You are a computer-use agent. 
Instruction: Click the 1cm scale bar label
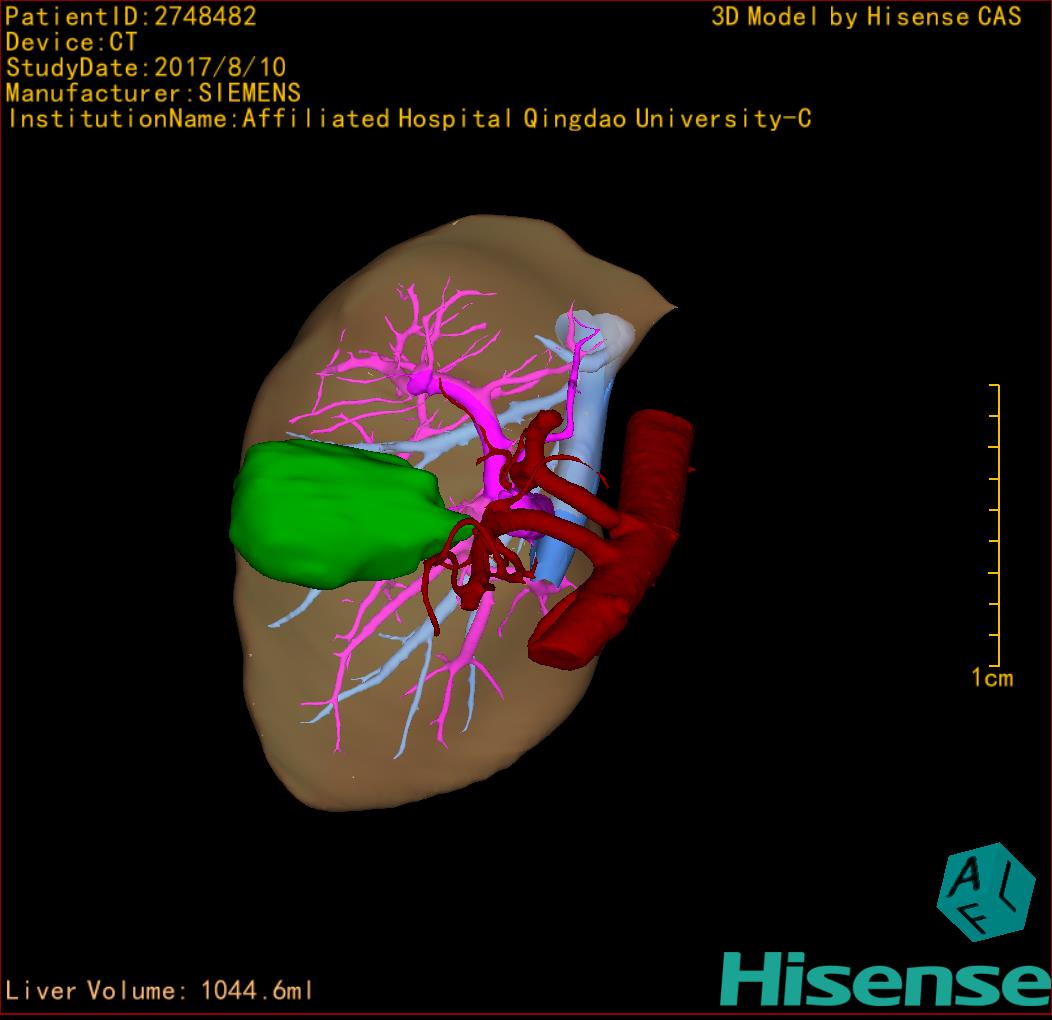point(992,678)
